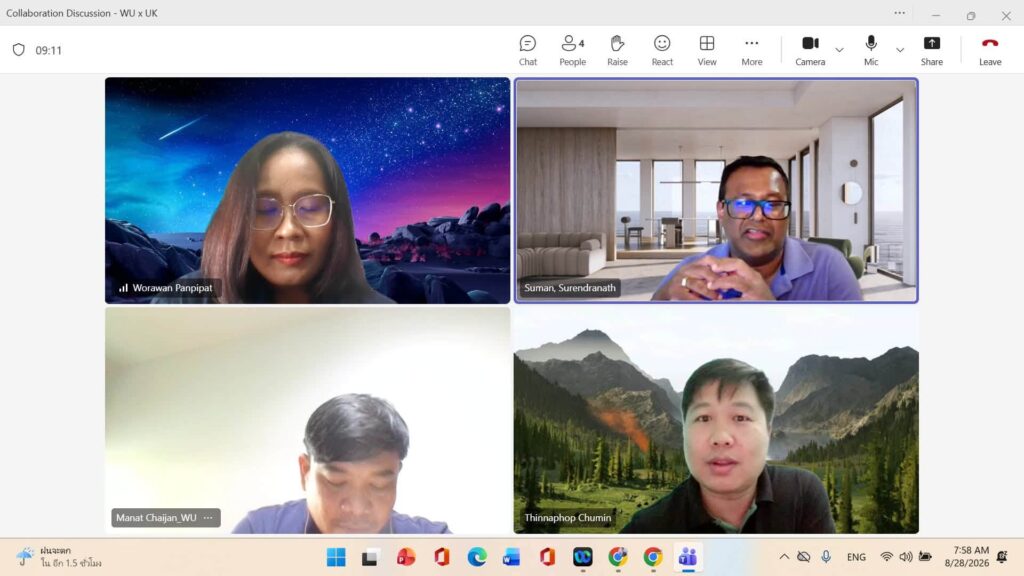Show the People participants list
The height and width of the screenshot is (576, 1024).
click(572, 50)
